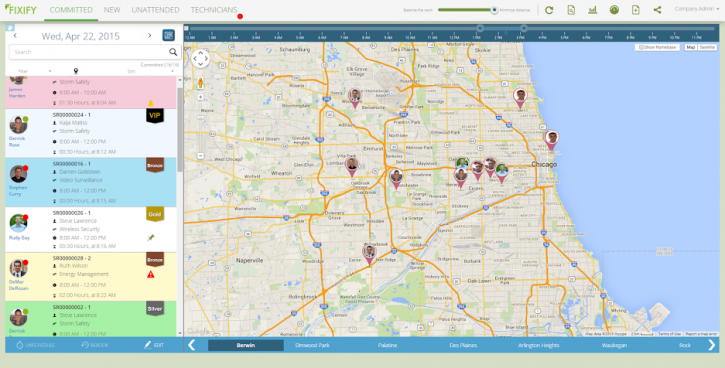This screenshot has width=725, height=368.
Task: Click the red warning triangle on SR00000028
Action: pyautogui.click(x=150, y=275)
